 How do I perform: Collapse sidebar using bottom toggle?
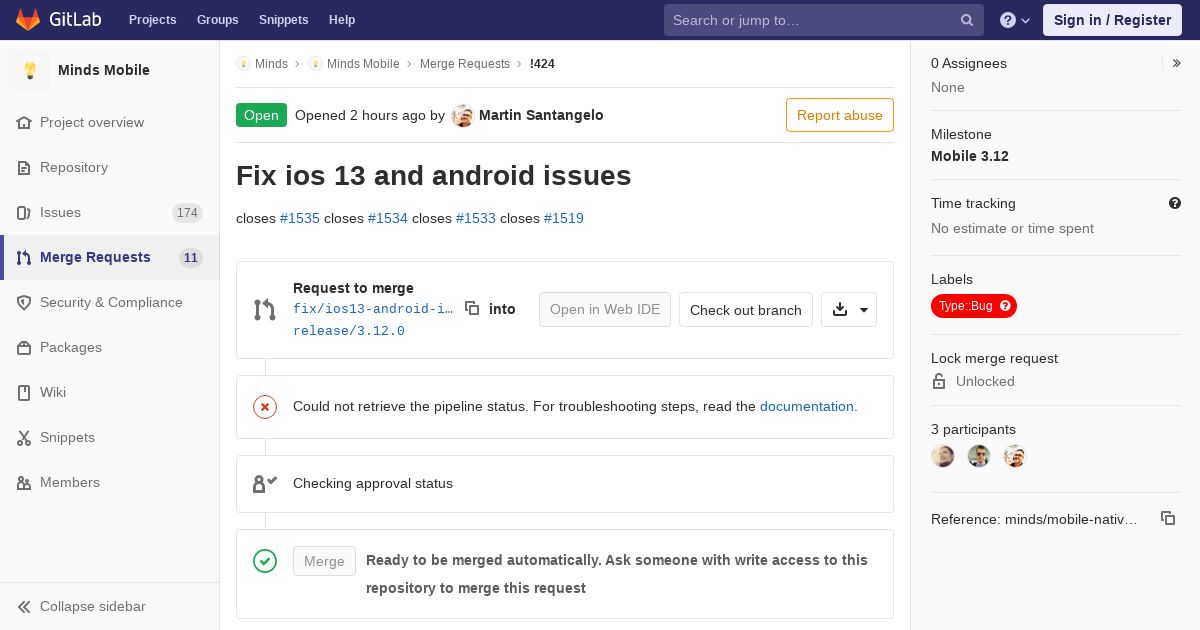pos(109,606)
